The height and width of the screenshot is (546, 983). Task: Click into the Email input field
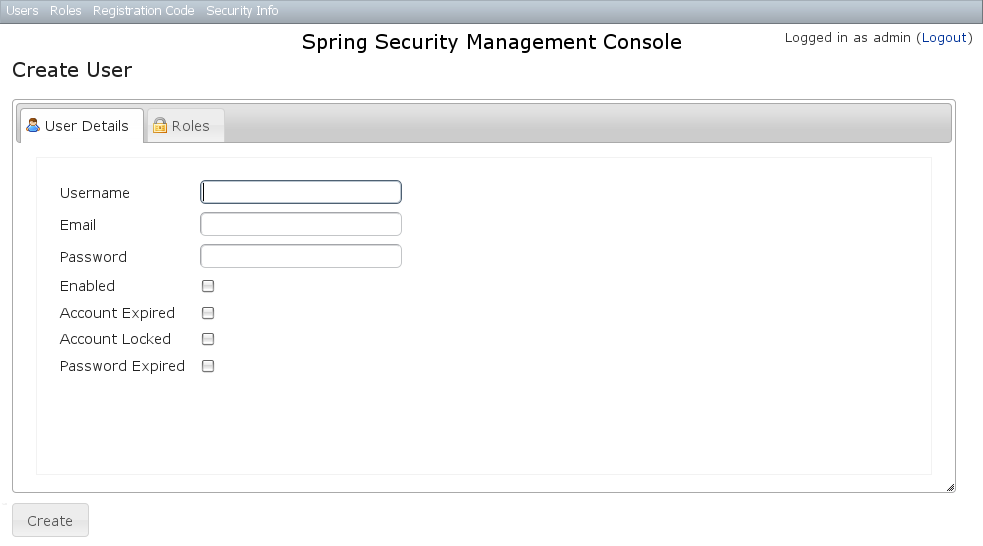coord(301,224)
